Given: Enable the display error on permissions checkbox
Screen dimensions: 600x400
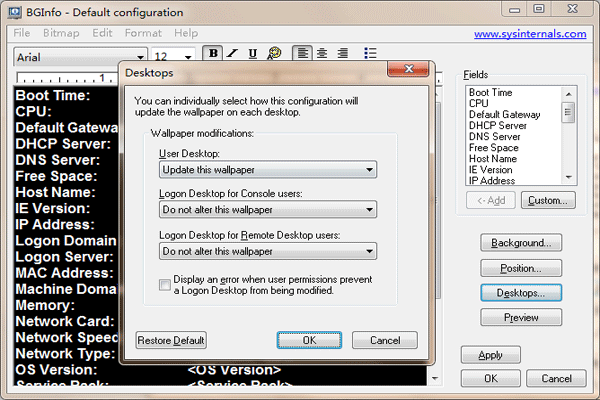Looking at the screenshot, I should 165,285.
